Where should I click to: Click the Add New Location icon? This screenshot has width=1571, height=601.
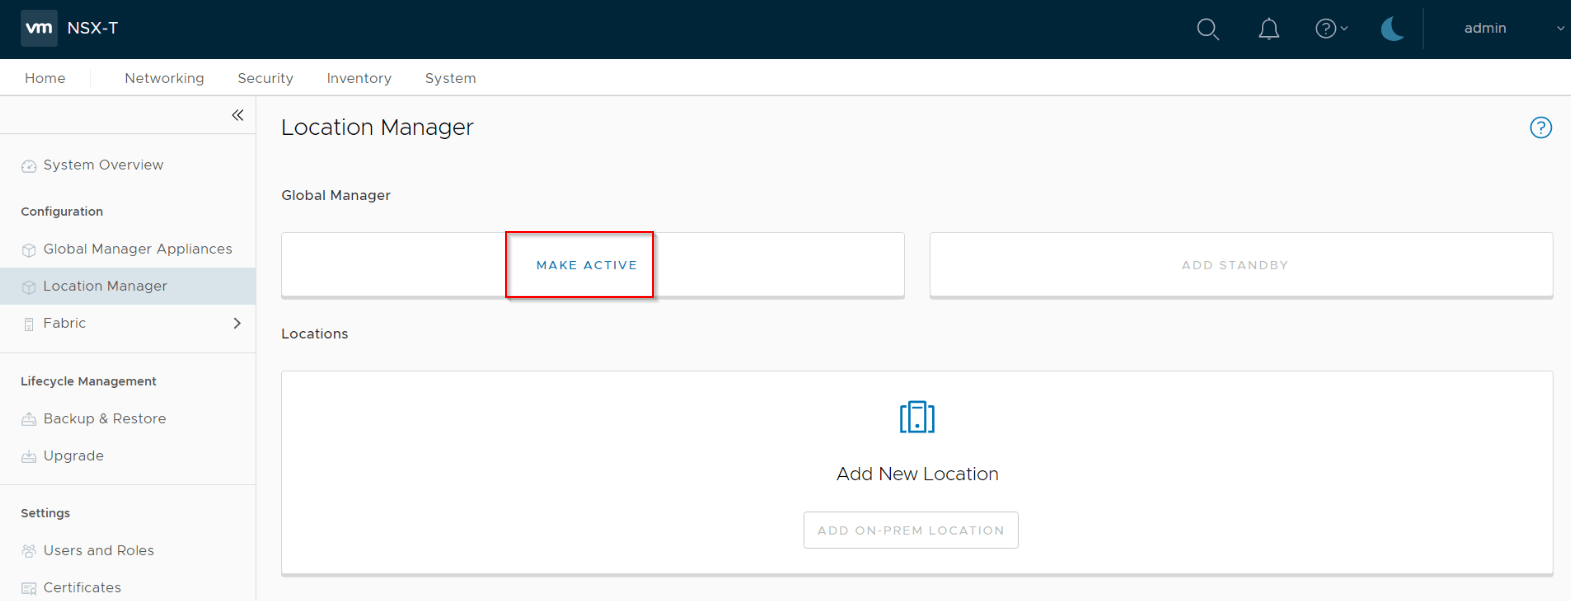917,417
